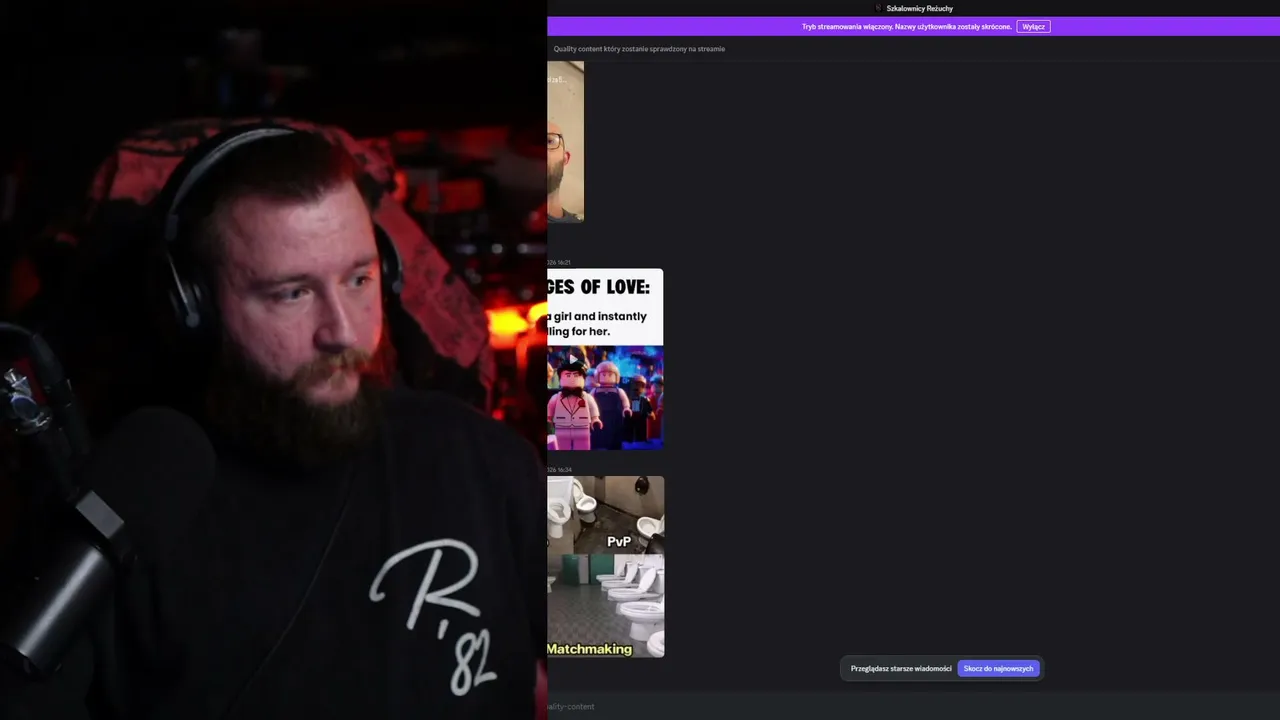The image size is (1280, 720).
Task: Click the 16:34 message timestamp
Action: (x=559, y=470)
